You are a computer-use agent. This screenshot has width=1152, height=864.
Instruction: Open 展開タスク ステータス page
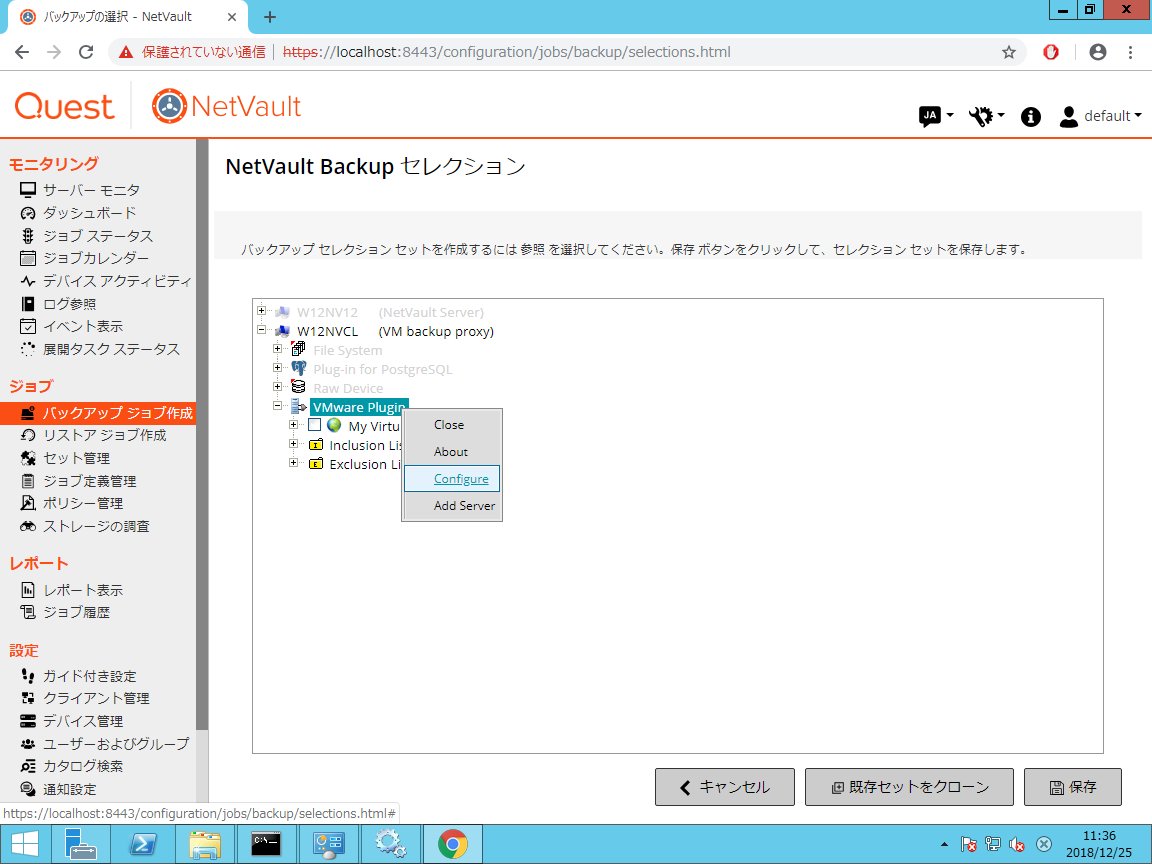click(111, 349)
